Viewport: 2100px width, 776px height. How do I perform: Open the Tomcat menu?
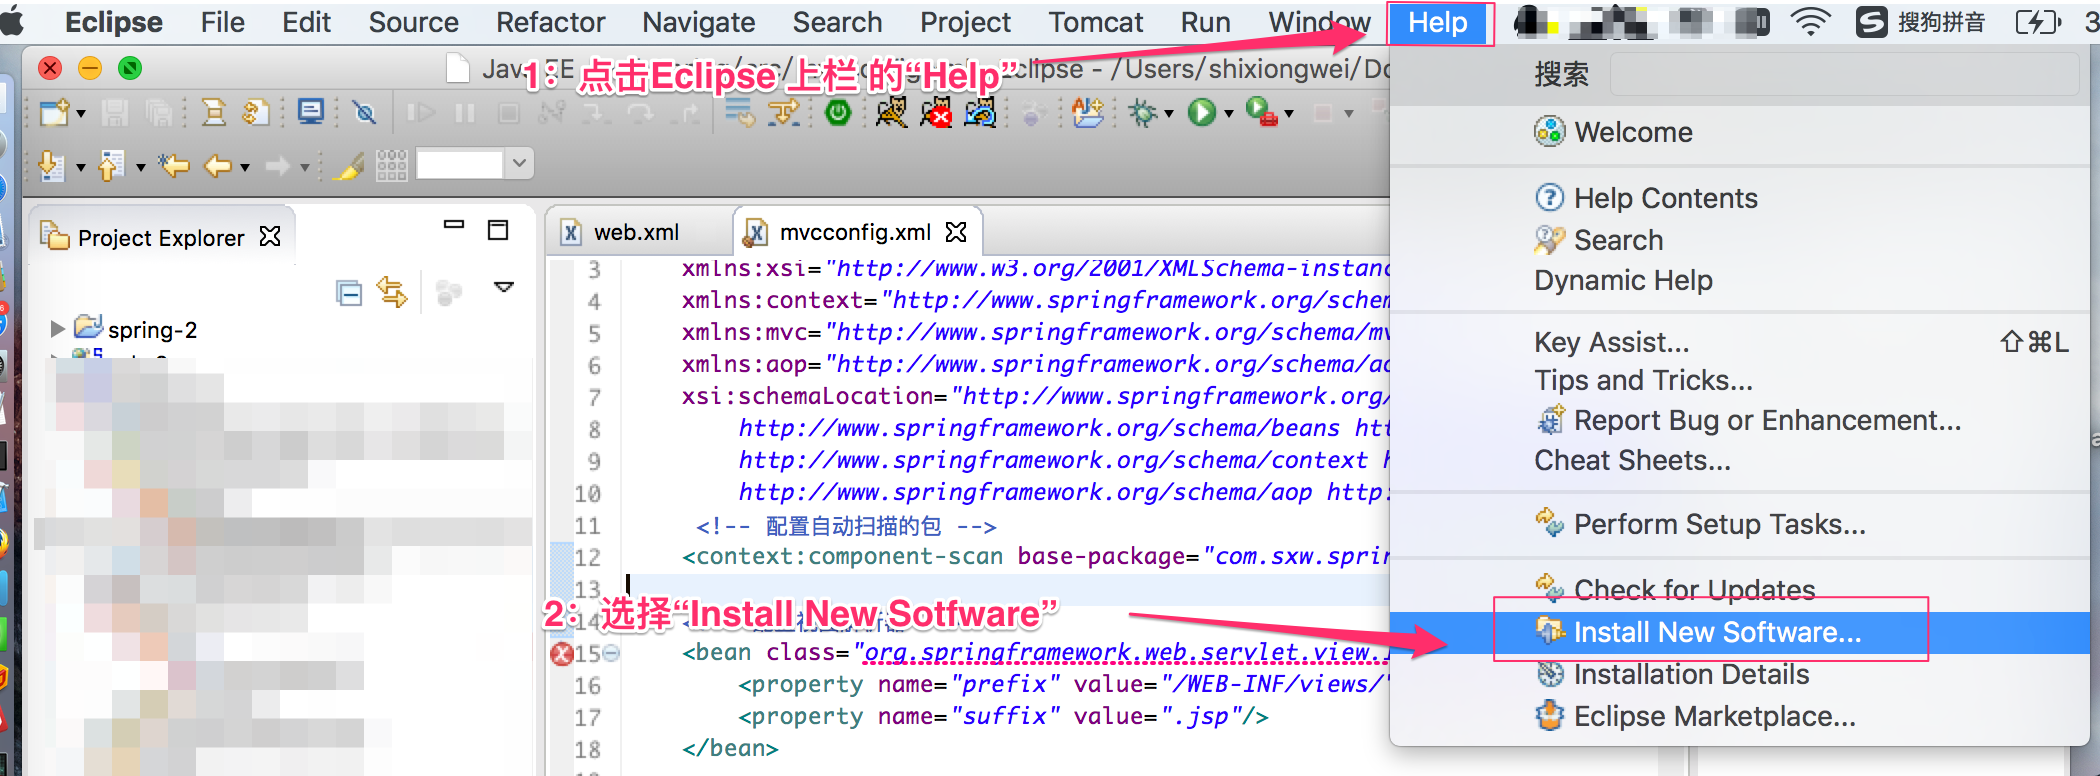tap(1095, 22)
